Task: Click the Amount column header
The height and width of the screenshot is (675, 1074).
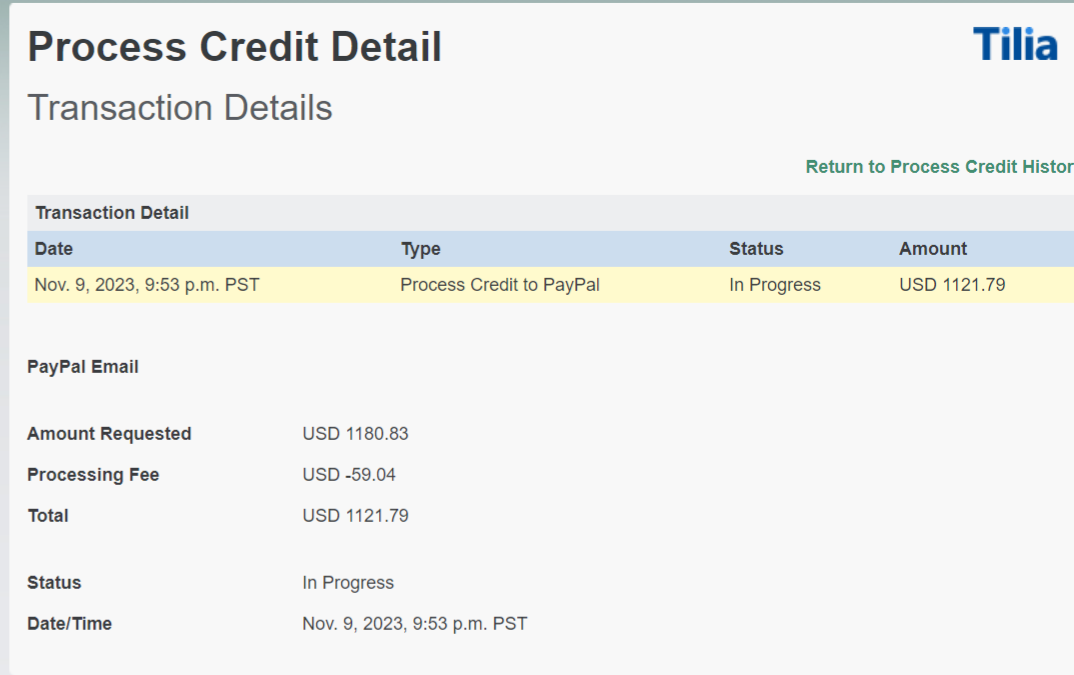Action: pyautogui.click(x=933, y=249)
